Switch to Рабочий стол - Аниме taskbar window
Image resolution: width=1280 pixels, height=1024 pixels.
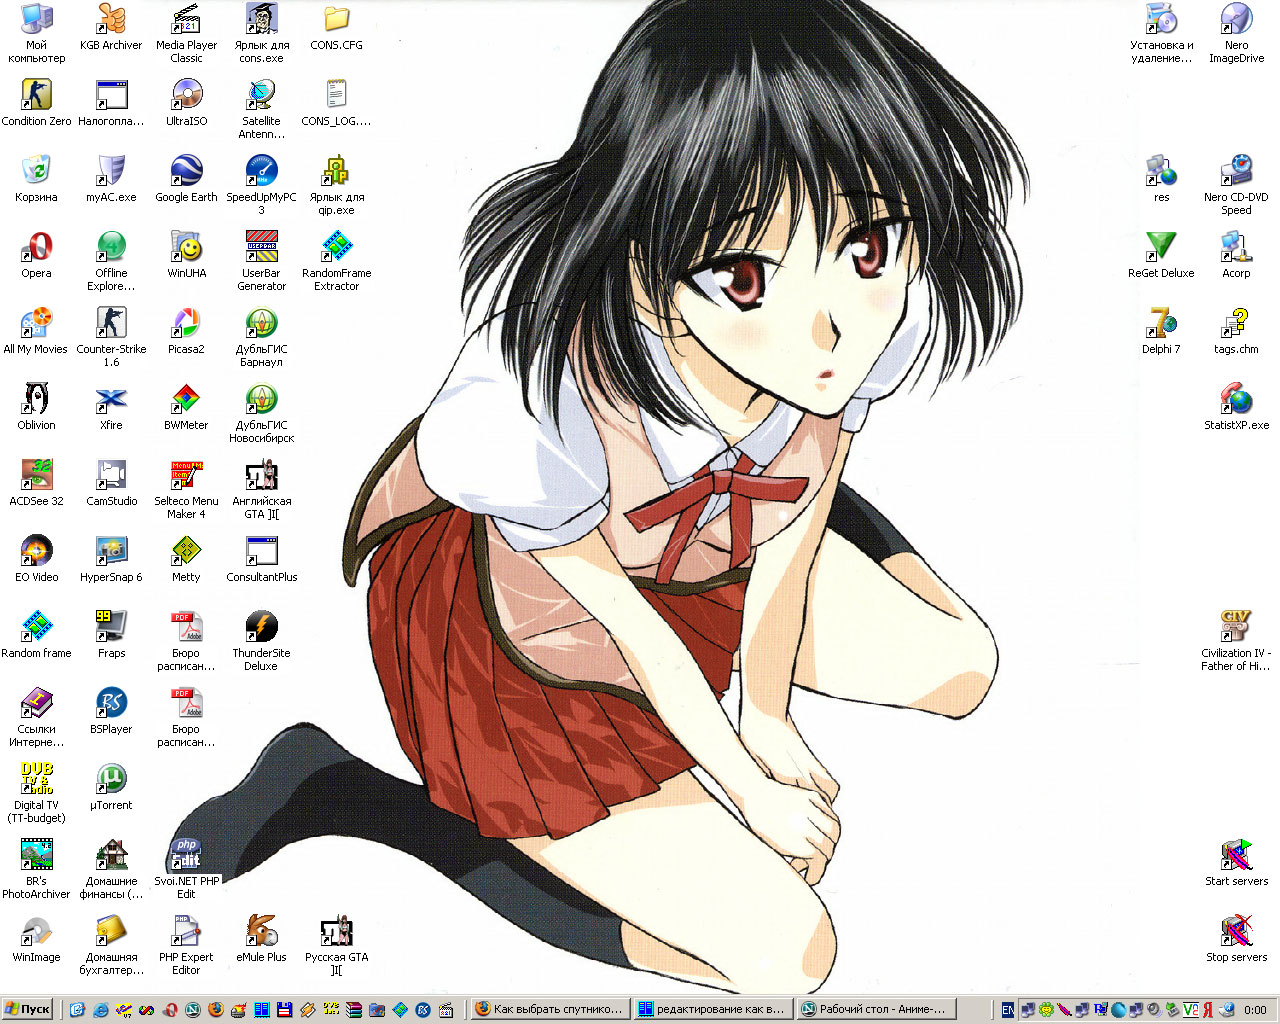pyautogui.click(x=876, y=1009)
